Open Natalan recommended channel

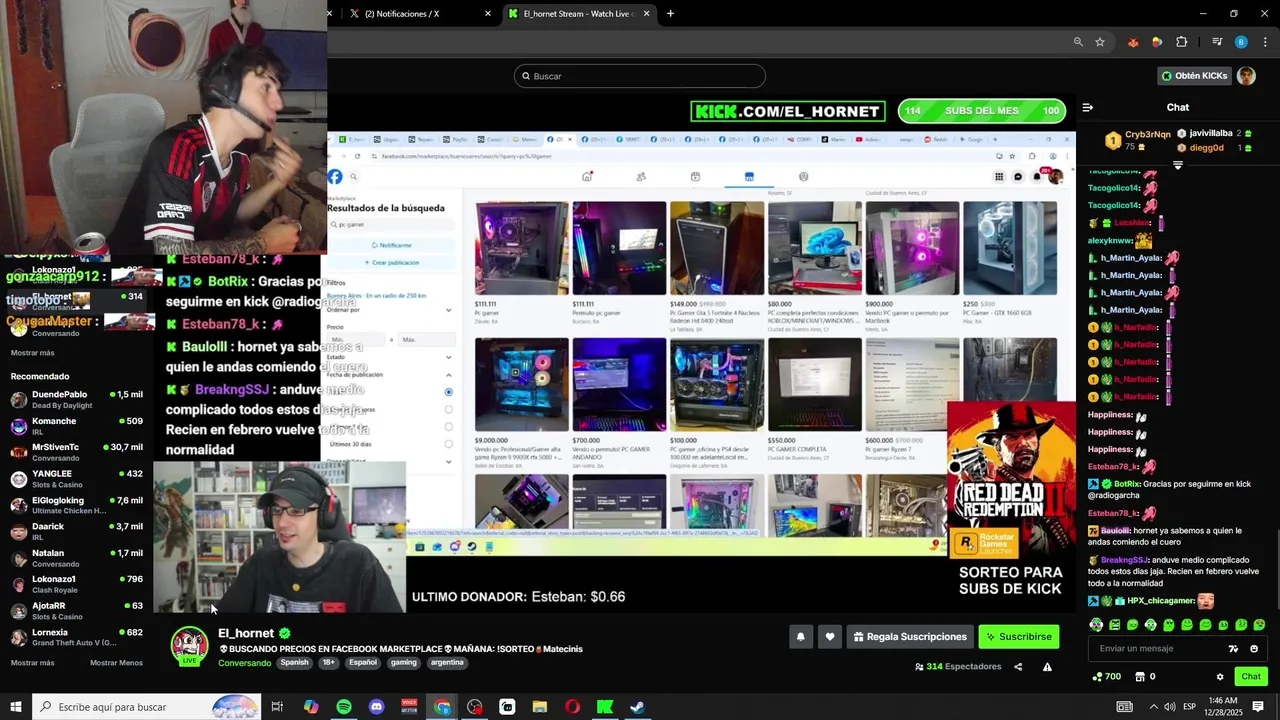77,558
